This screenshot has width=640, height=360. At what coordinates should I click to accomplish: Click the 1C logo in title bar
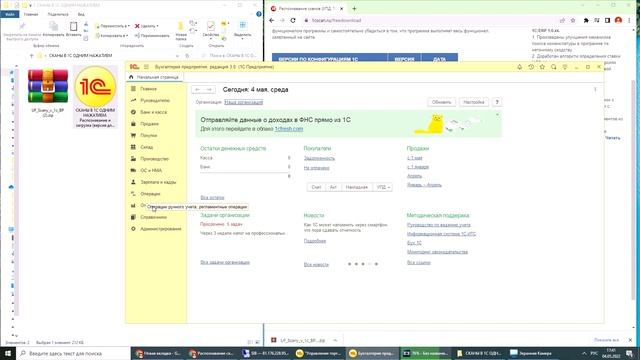tap(134, 67)
